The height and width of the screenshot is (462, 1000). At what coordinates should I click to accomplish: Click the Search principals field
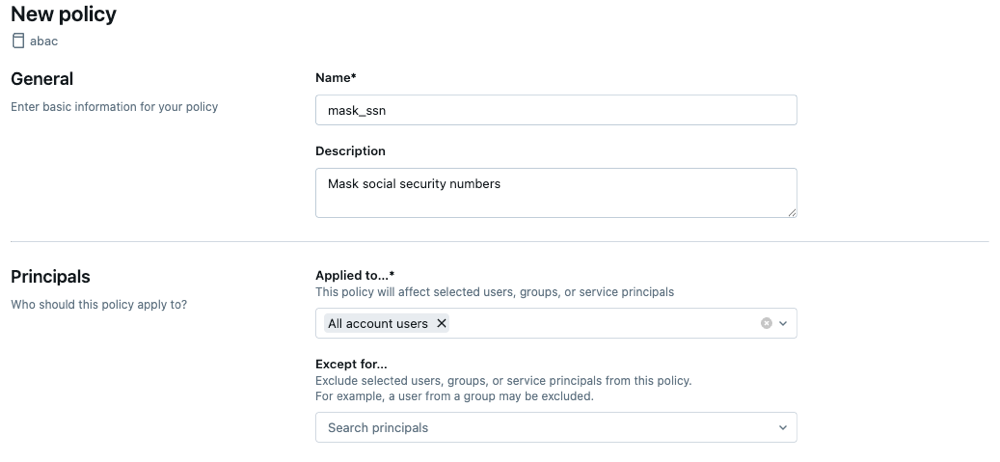point(540,428)
